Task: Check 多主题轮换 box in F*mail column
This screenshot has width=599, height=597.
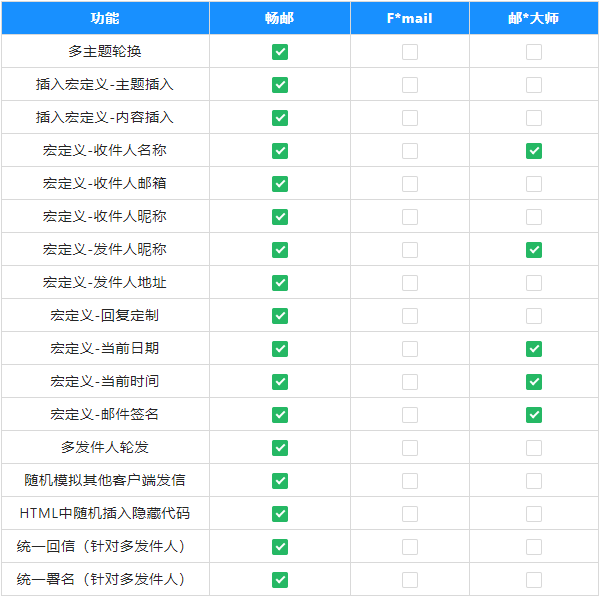Action: [x=410, y=52]
